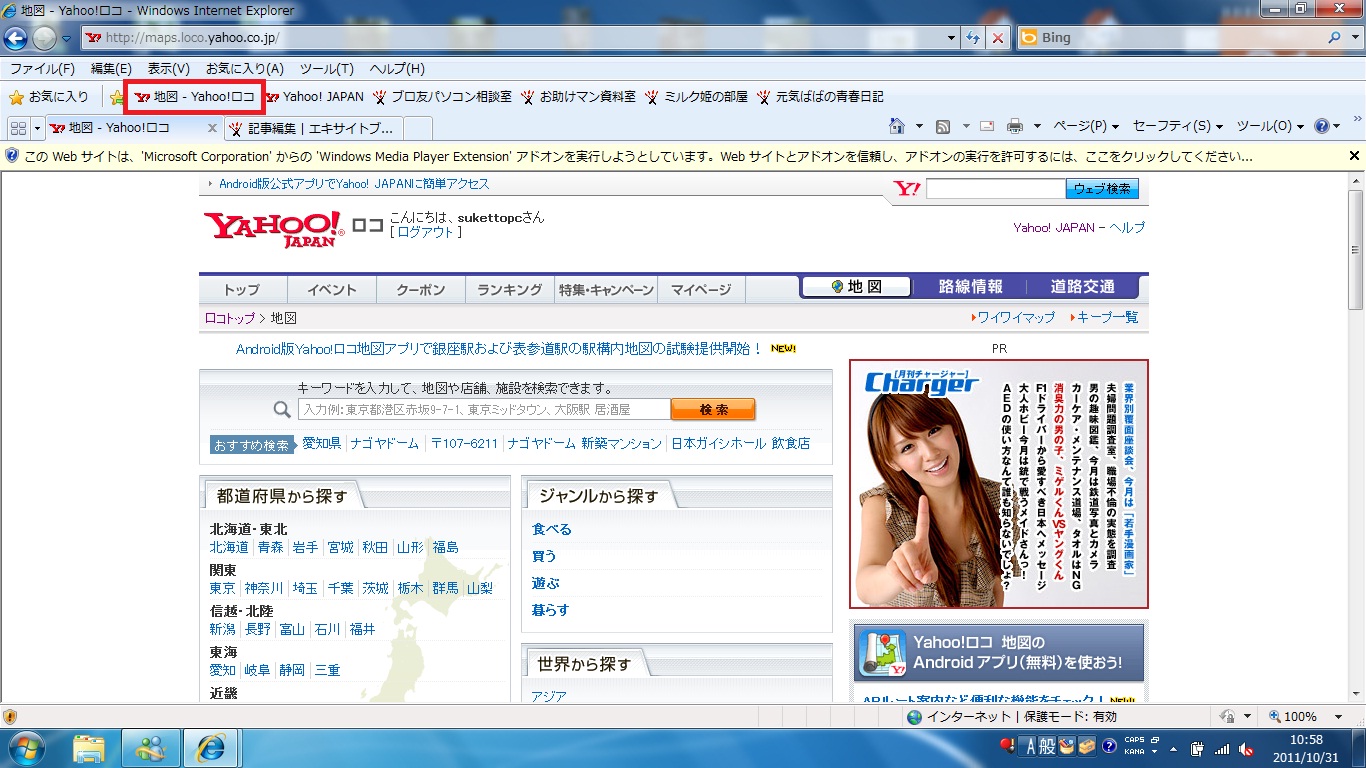Open the ランキング navigation tab
The image size is (1366, 768).
509,289
